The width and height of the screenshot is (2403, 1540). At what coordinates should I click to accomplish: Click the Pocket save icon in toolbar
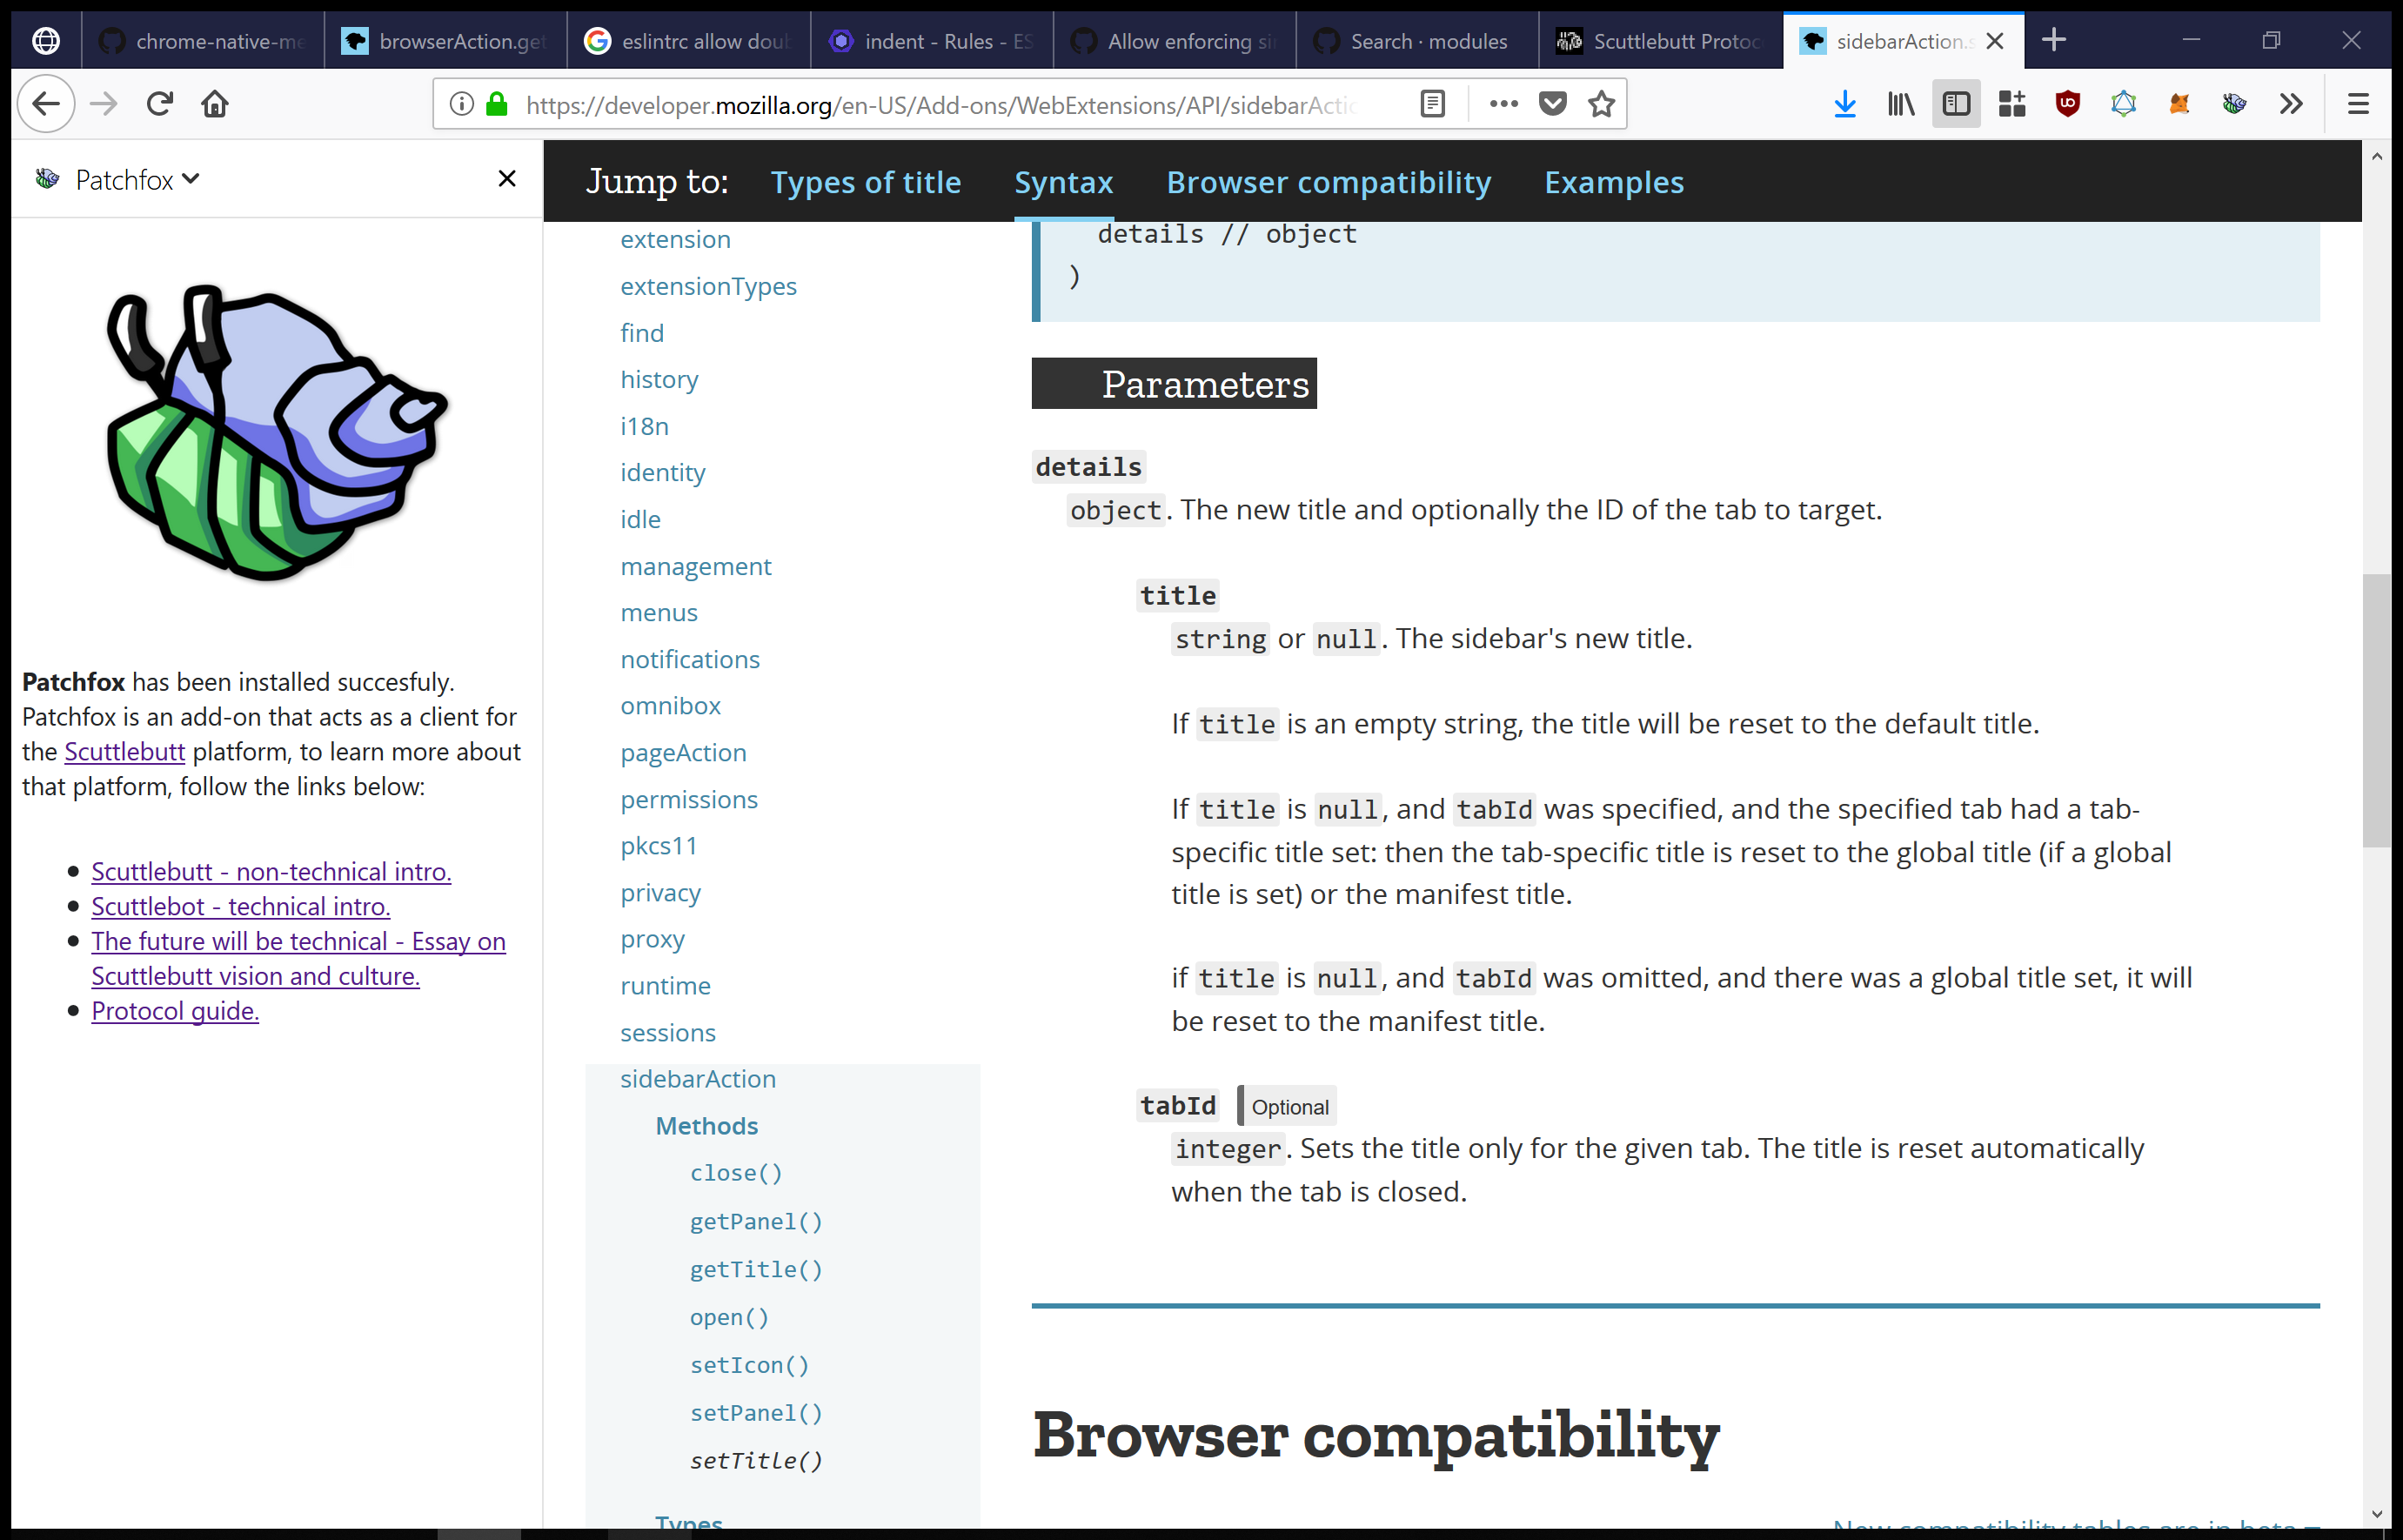coord(1552,104)
